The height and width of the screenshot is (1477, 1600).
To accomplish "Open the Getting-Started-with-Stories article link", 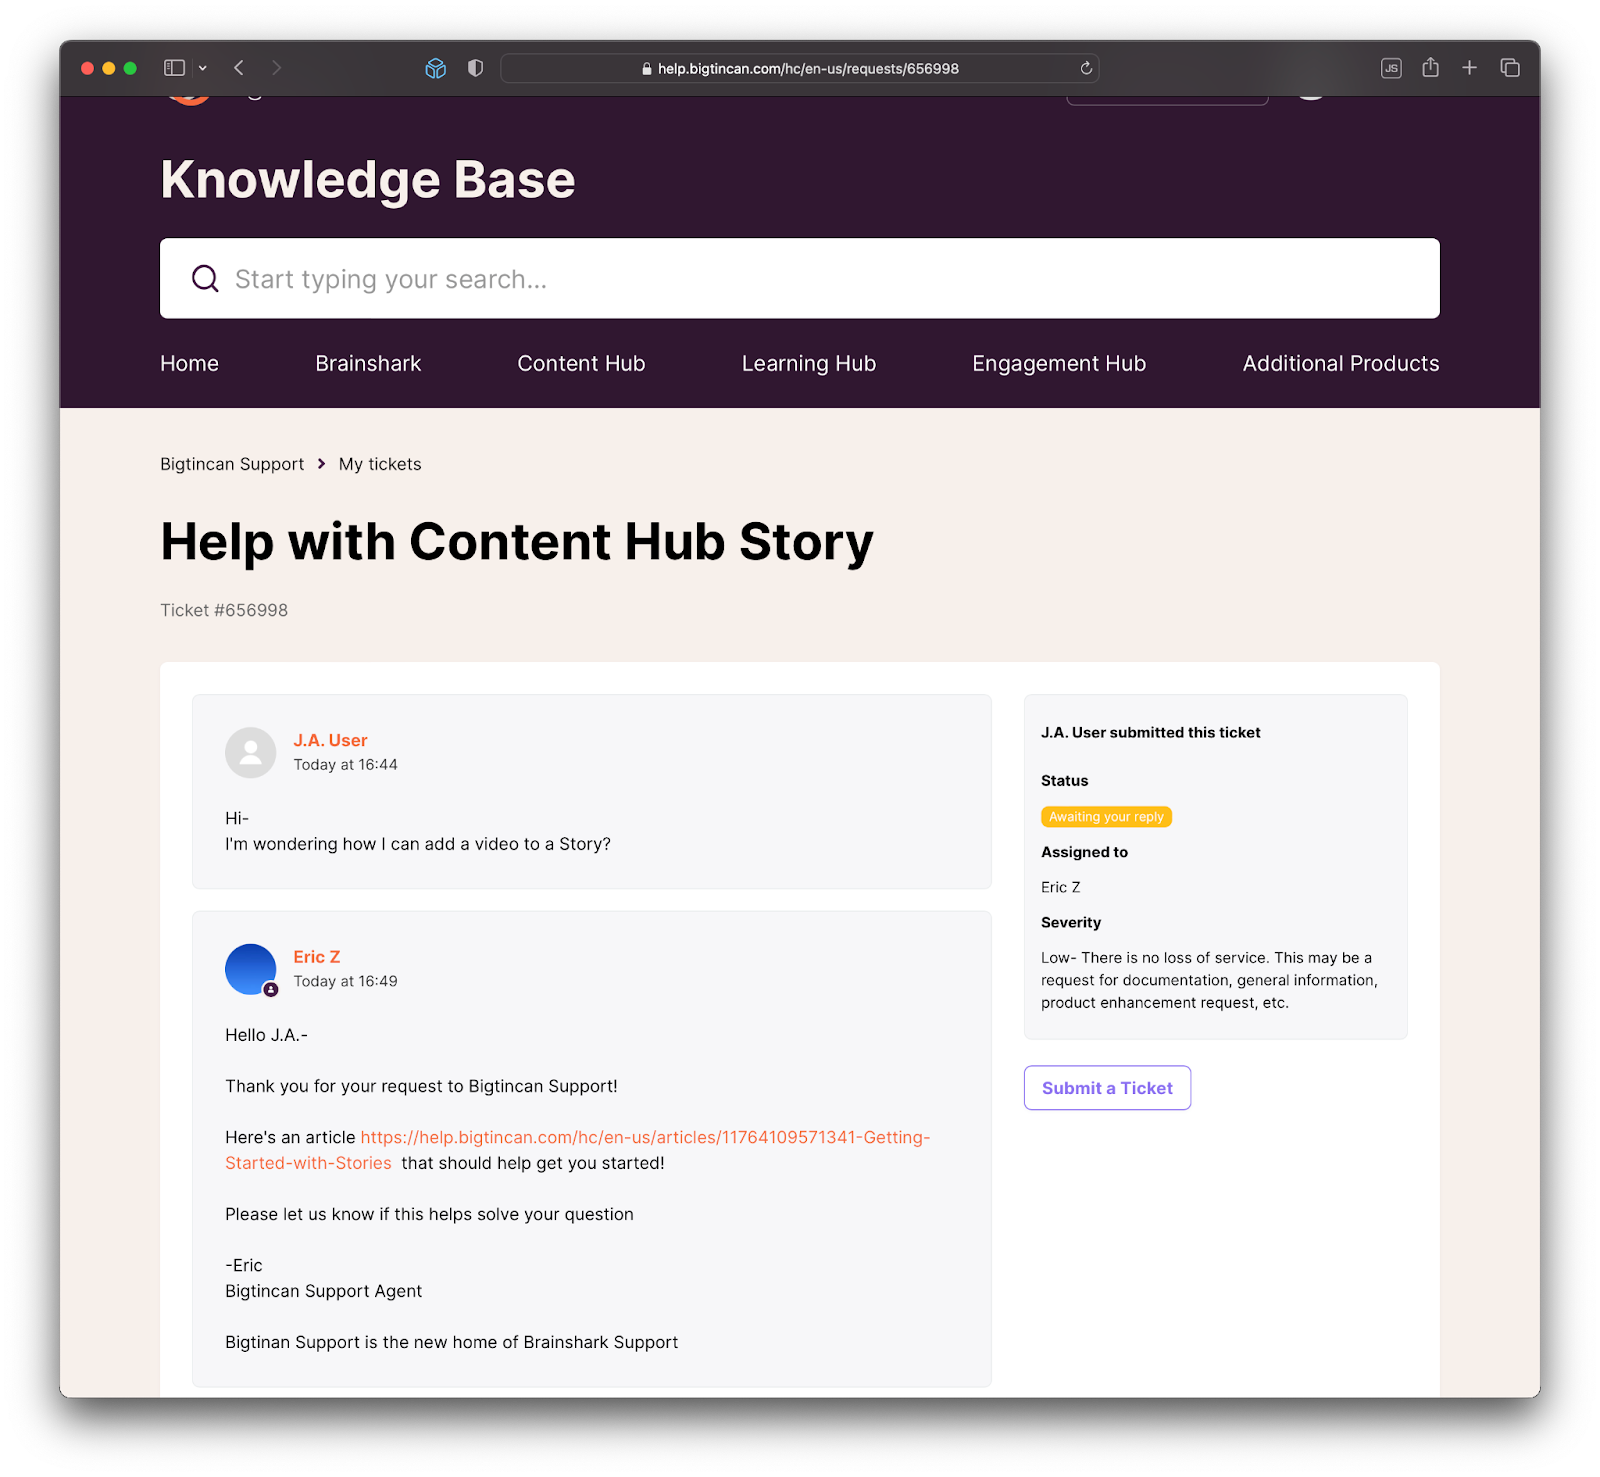I will pyautogui.click(x=577, y=1150).
